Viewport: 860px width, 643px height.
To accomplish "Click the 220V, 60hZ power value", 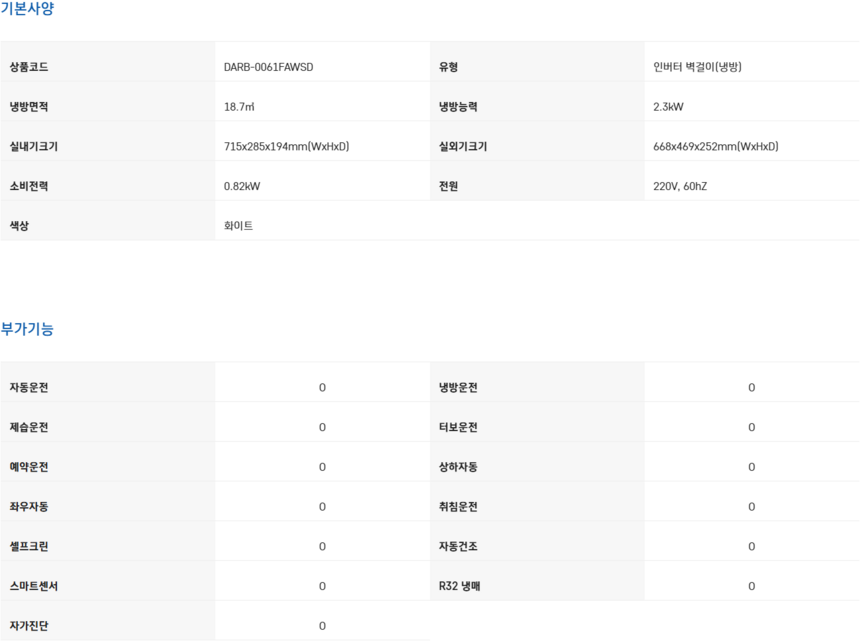I will coord(680,187).
